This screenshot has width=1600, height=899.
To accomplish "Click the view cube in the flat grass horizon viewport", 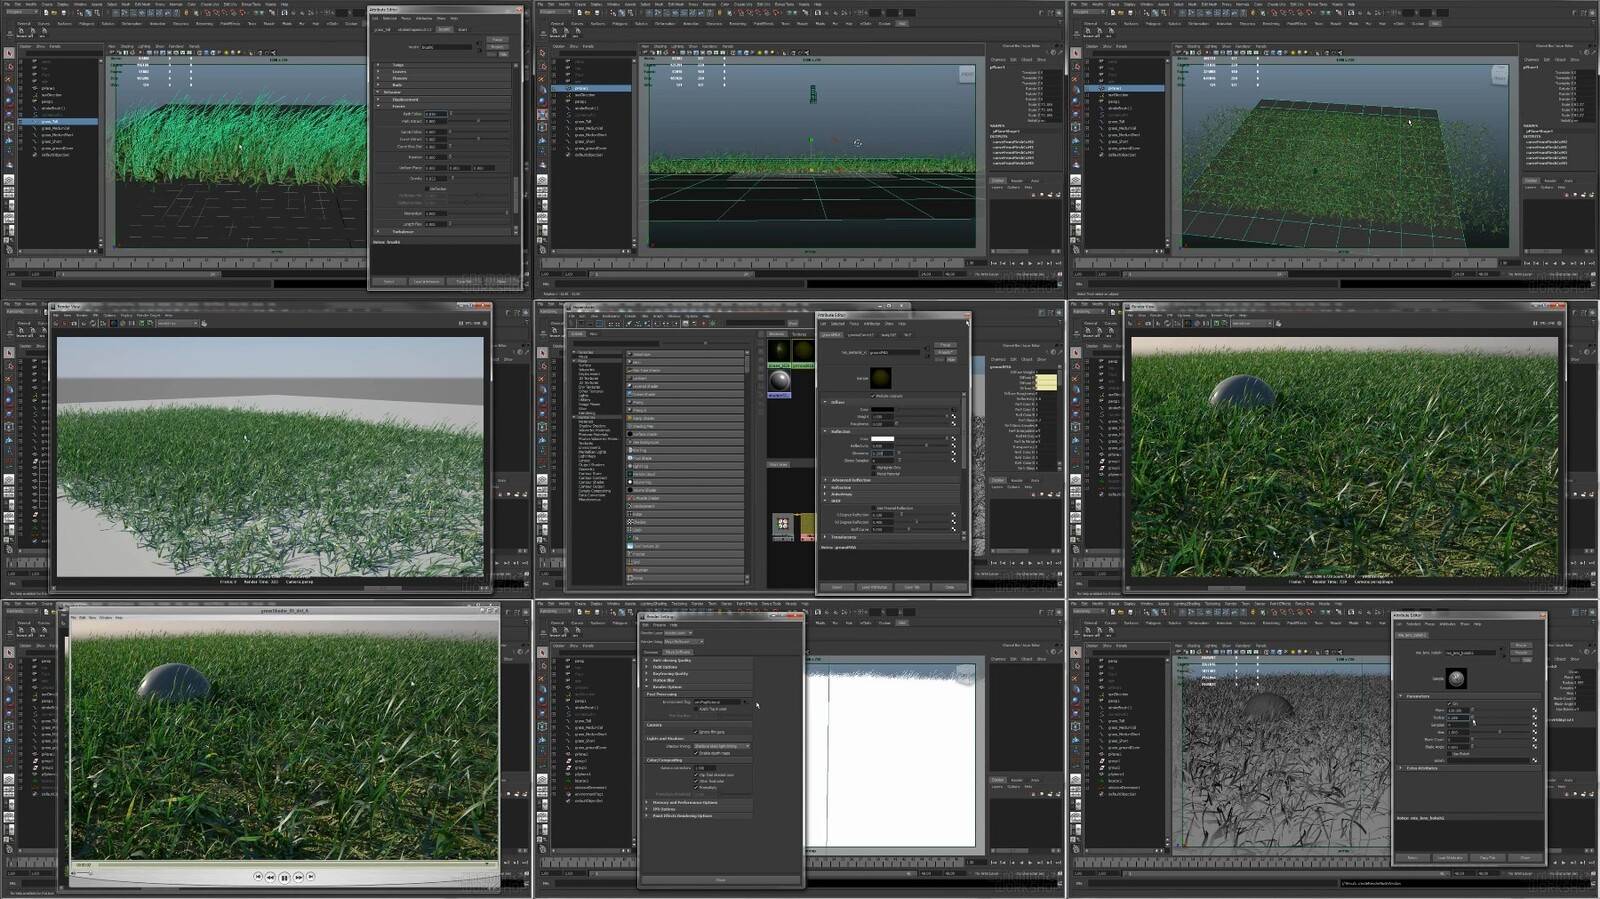I will pos(967,74).
